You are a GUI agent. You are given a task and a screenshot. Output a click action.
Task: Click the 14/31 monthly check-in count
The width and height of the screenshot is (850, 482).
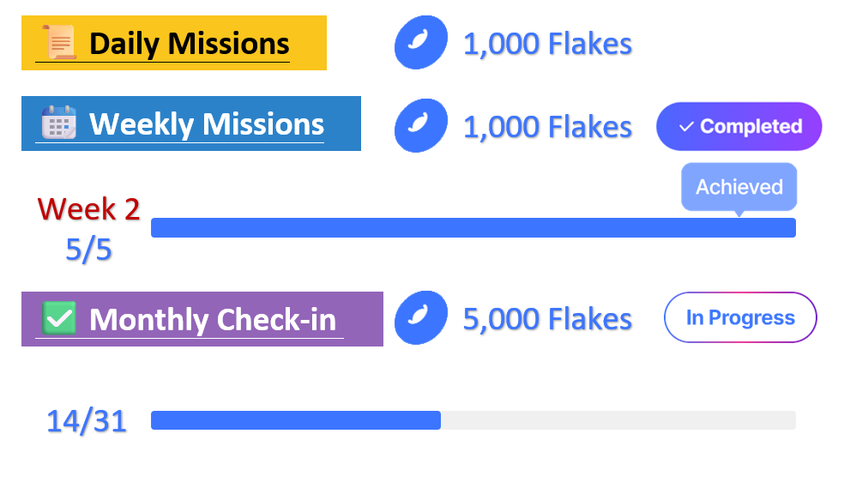coord(87,421)
